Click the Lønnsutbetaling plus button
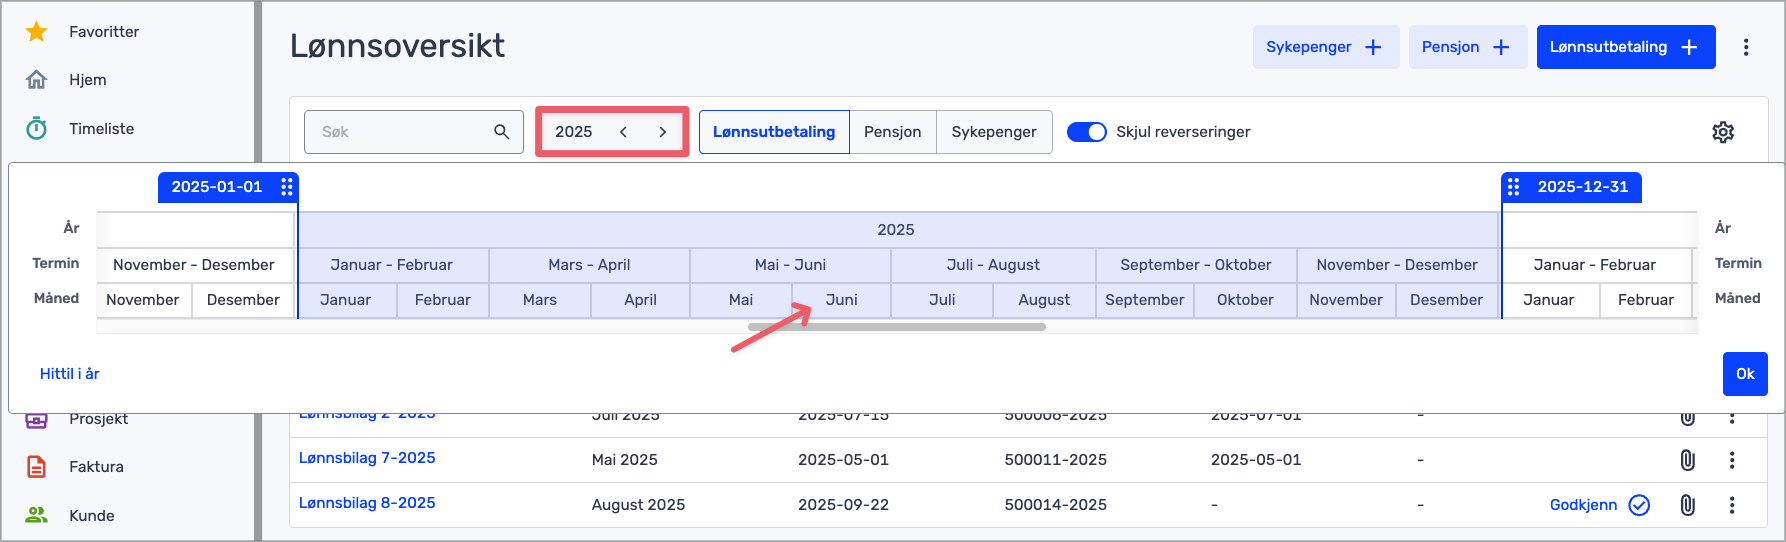 coord(1625,47)
